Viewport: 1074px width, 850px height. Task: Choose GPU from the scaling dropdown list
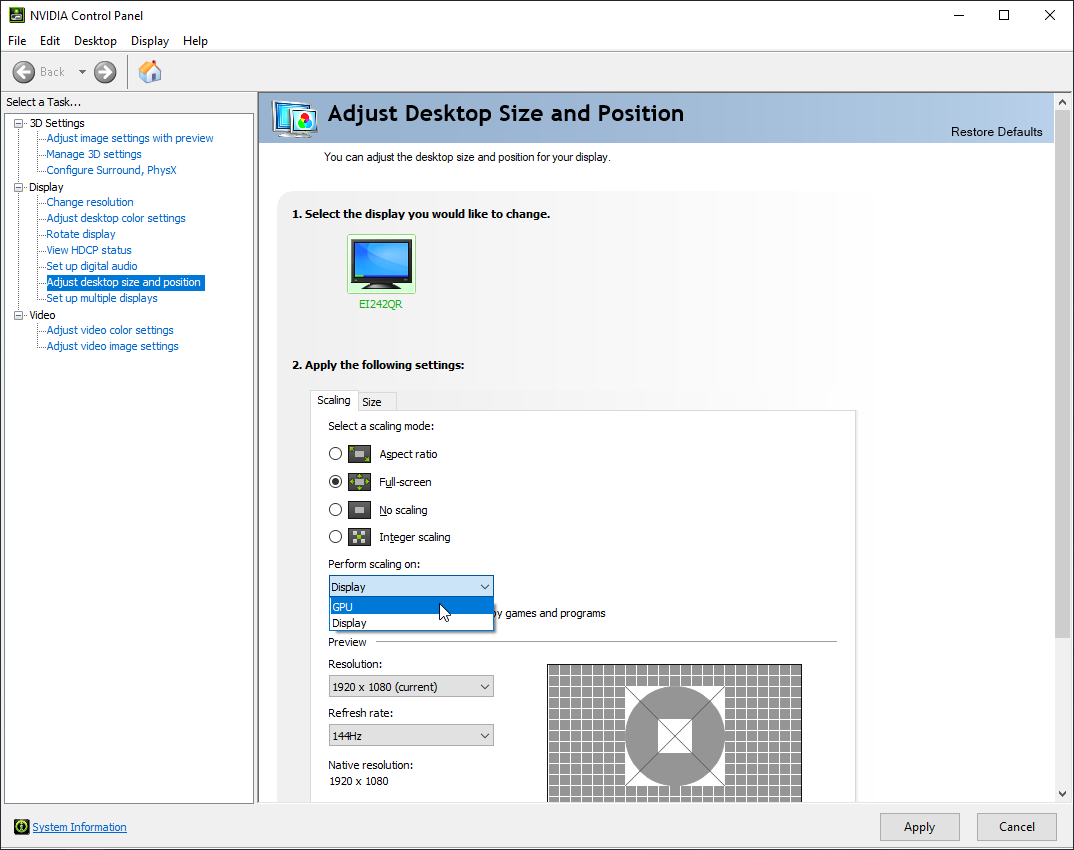pyautogui.click(x=412, y=607)
